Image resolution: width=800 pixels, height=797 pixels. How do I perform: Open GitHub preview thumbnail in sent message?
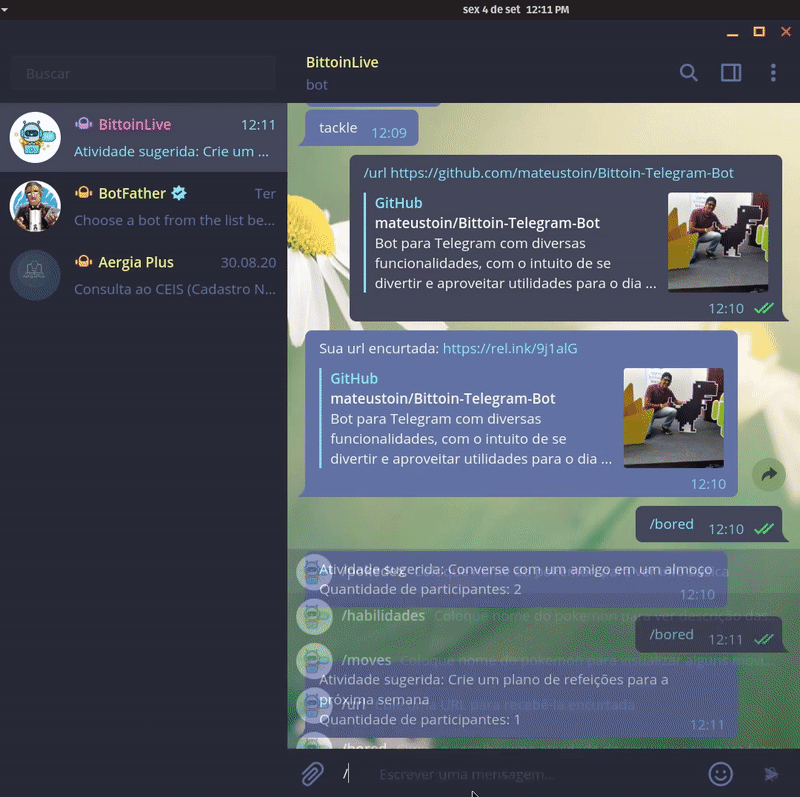pos(717,242)
